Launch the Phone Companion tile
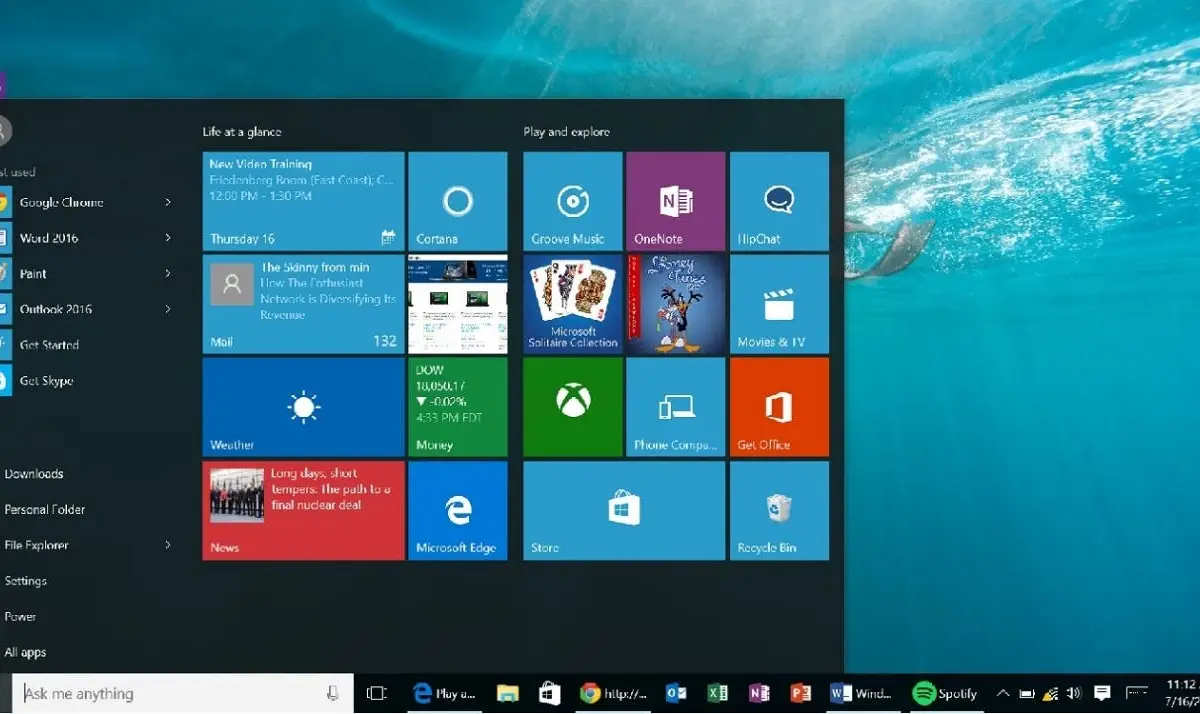Image resolution: width=1200 pixels, height=714 pixels. [x=676, y=407]
